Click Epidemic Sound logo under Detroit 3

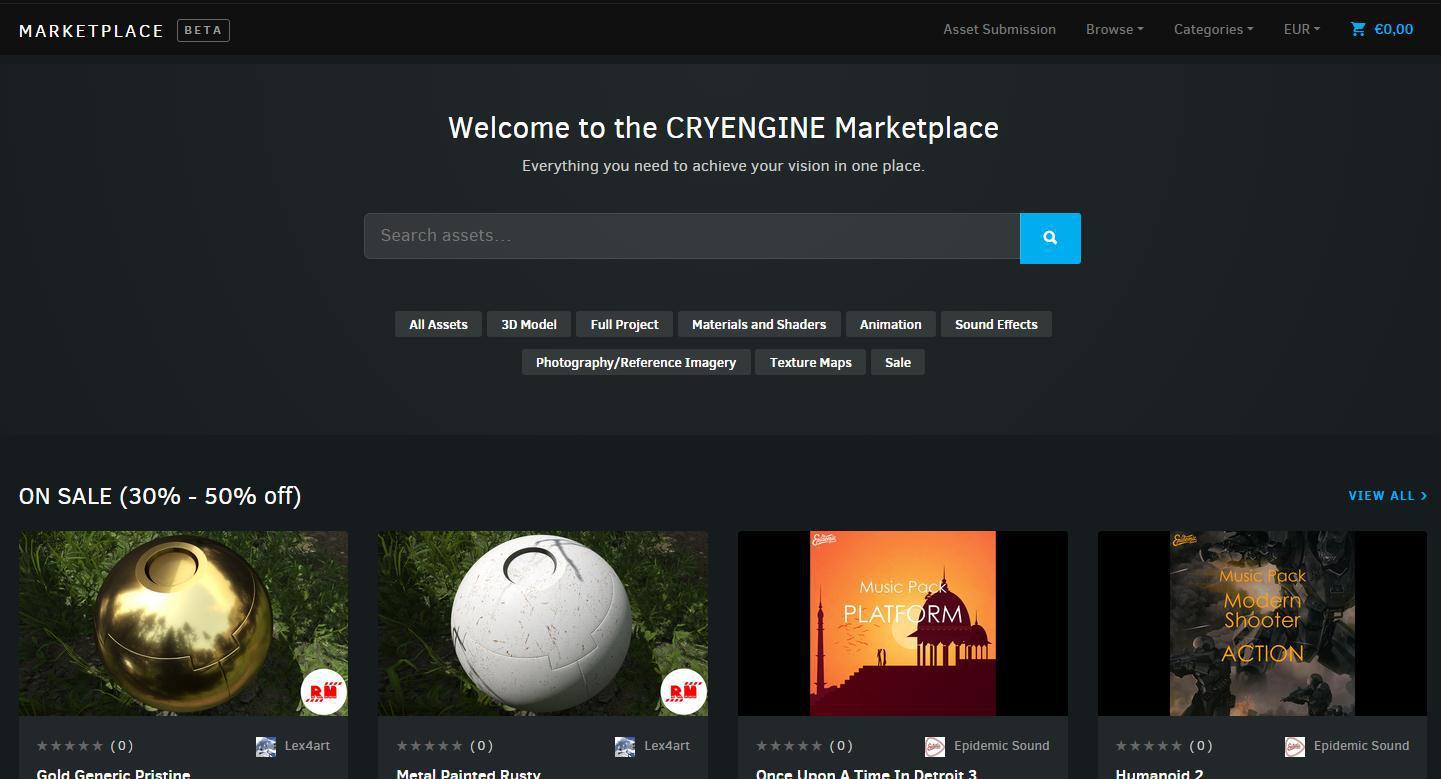(935, 746)
